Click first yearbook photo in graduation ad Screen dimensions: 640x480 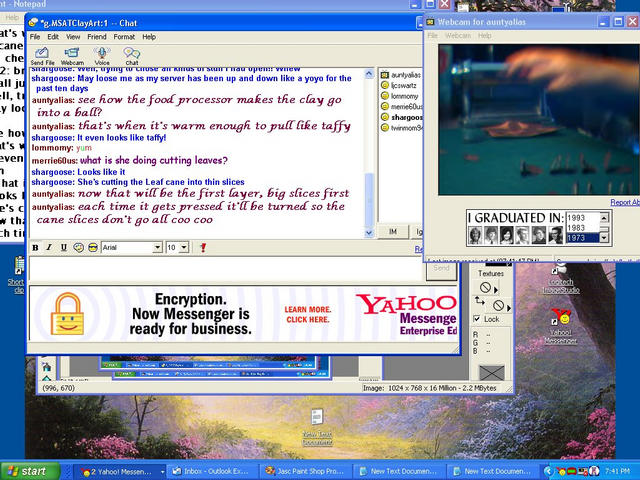click(475, 235)
